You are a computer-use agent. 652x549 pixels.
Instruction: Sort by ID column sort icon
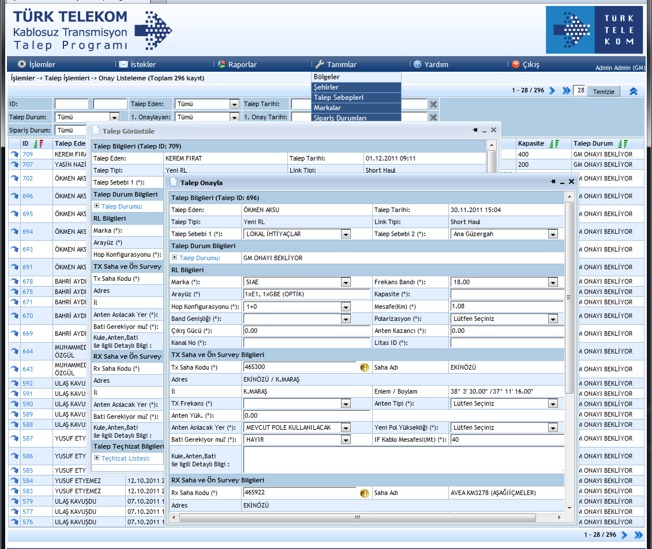coord(39,144)
